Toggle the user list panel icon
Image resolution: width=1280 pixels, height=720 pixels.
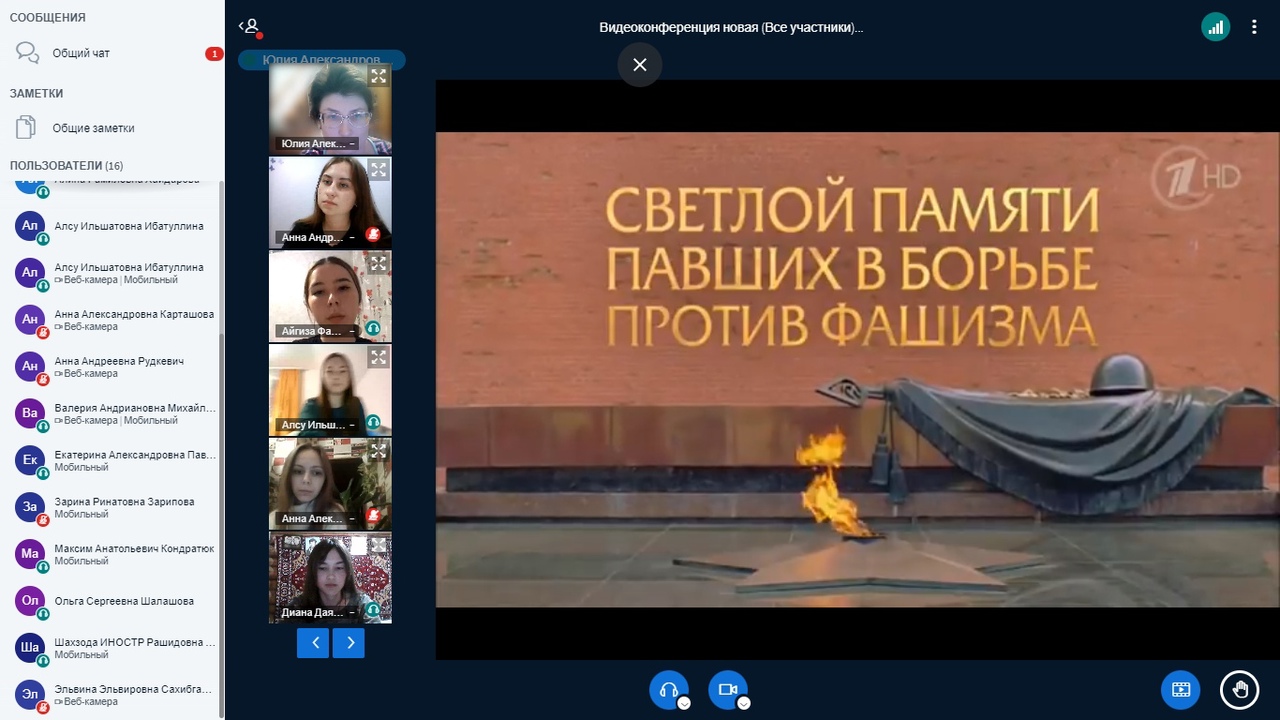(x=250, y=27)
